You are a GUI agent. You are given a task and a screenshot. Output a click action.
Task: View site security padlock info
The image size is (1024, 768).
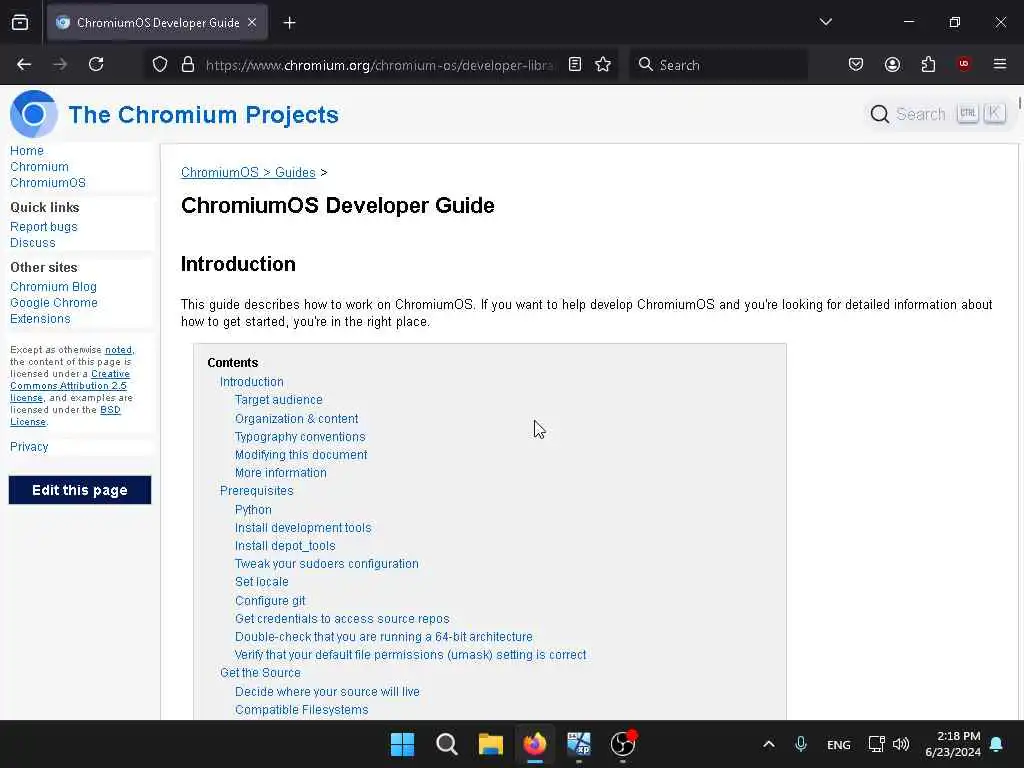pyautogui.click(x=188, y=64)
